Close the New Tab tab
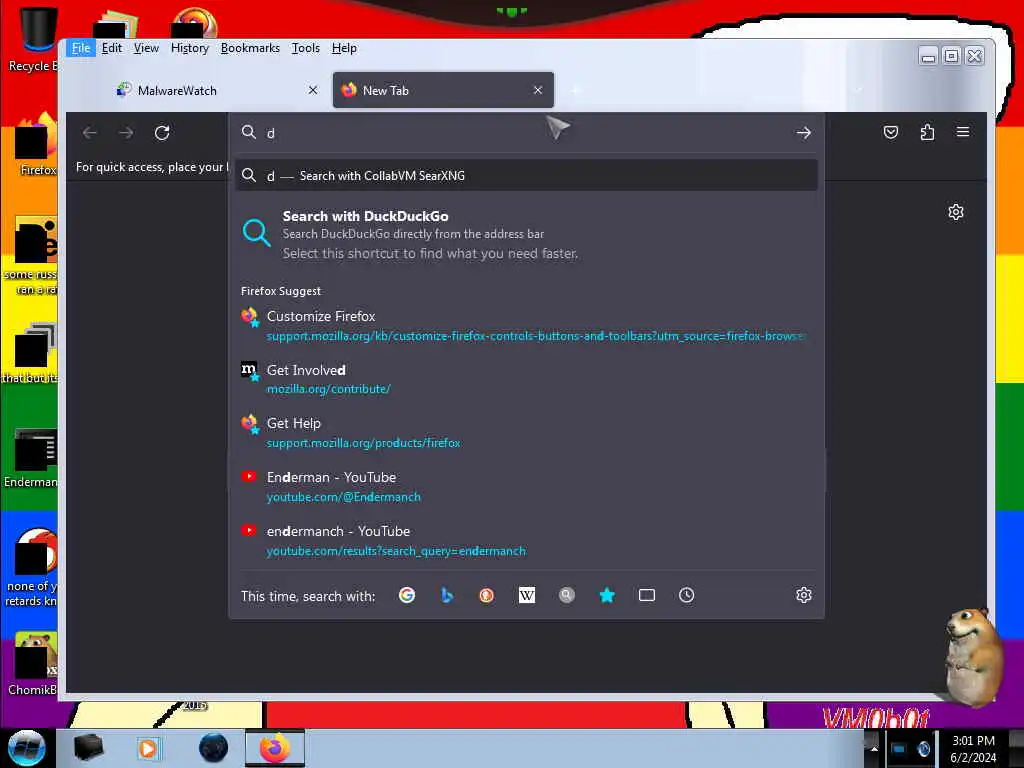 [537, 90]
